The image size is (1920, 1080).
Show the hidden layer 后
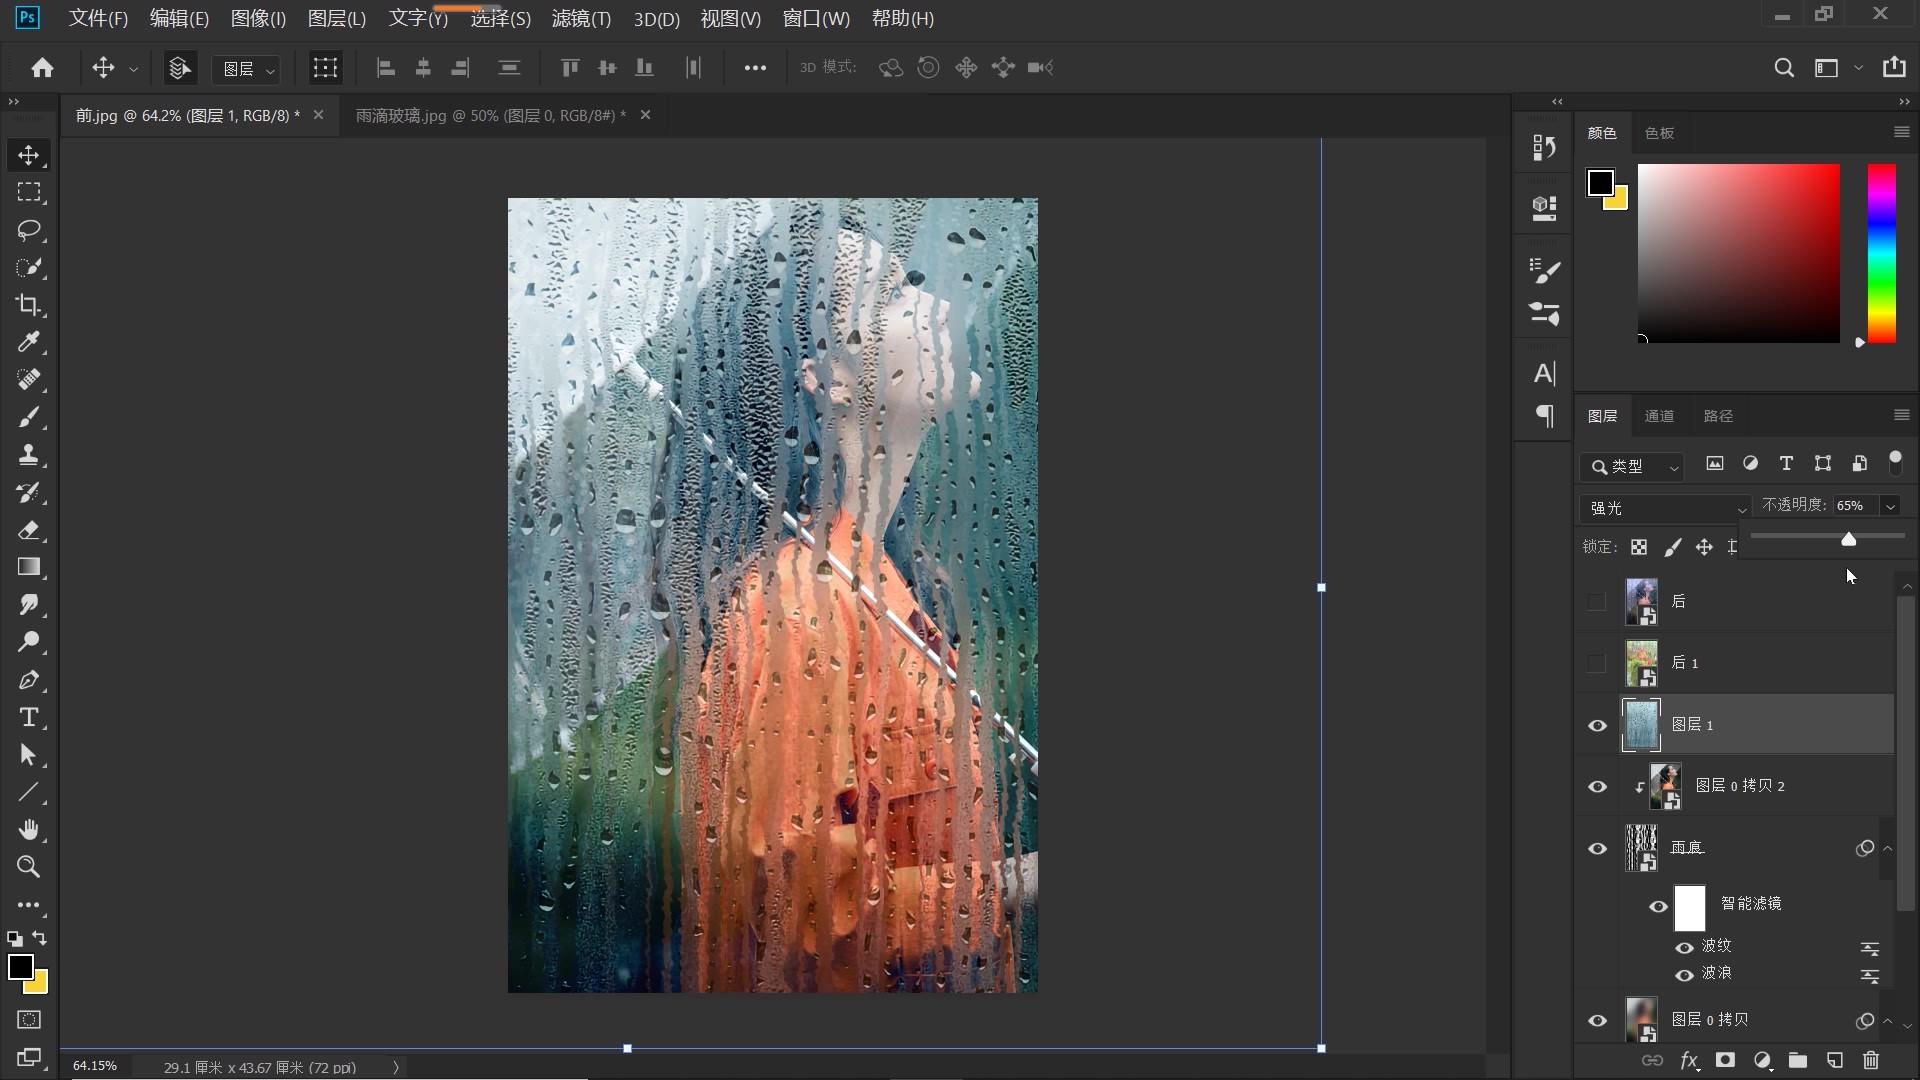1597,602
